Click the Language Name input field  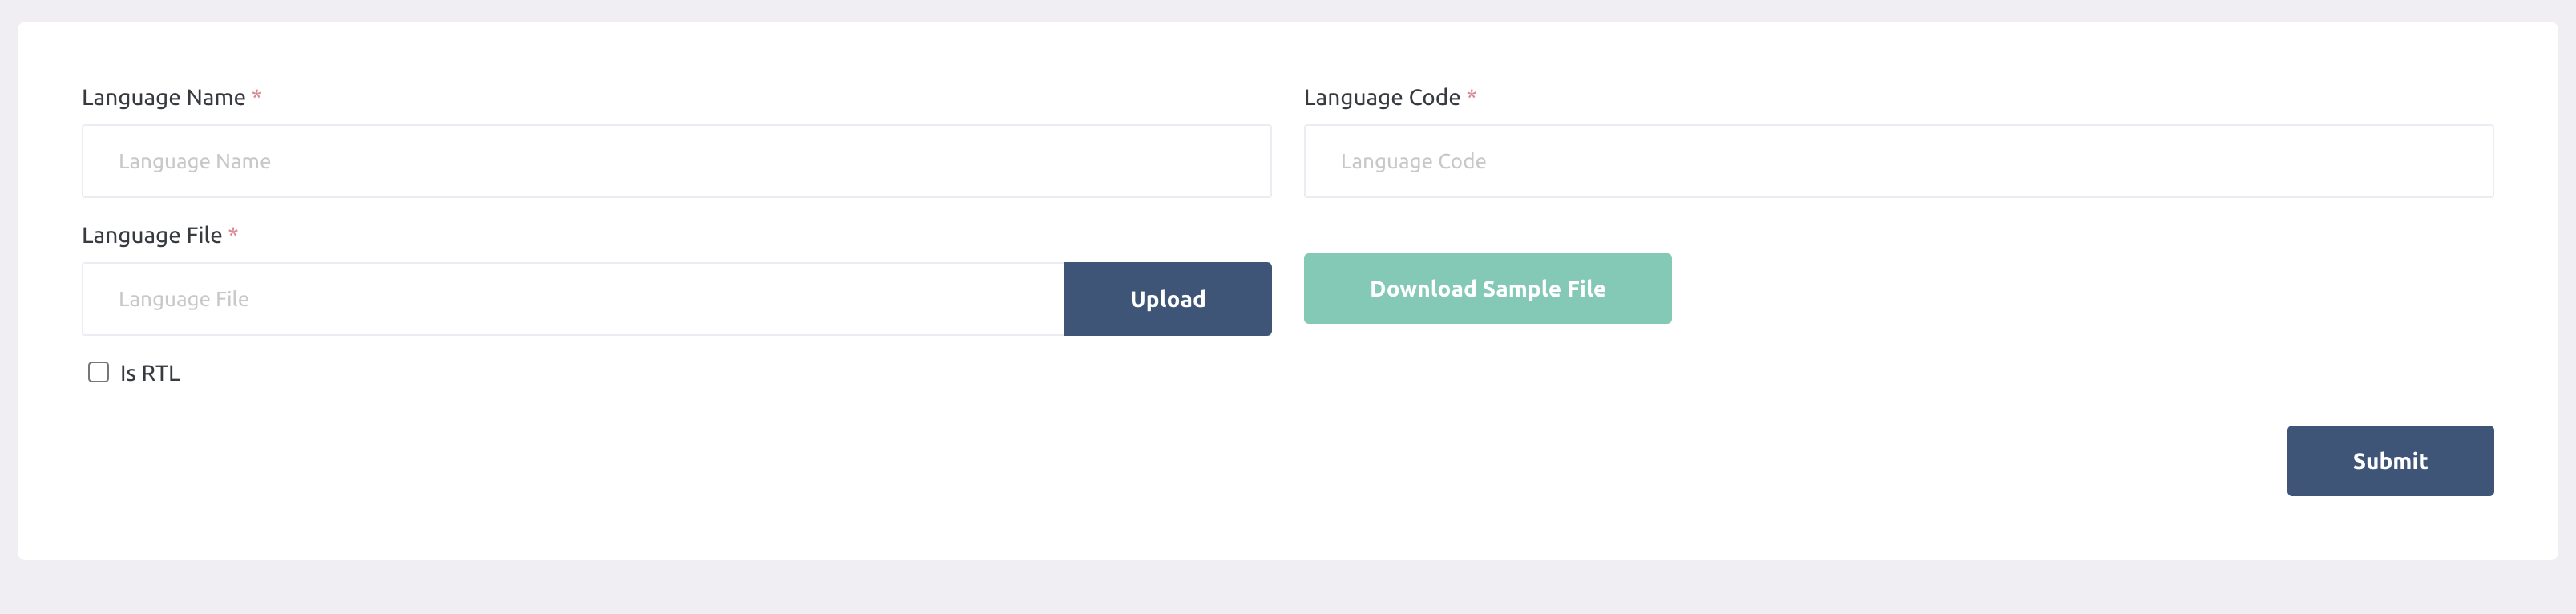676,161
